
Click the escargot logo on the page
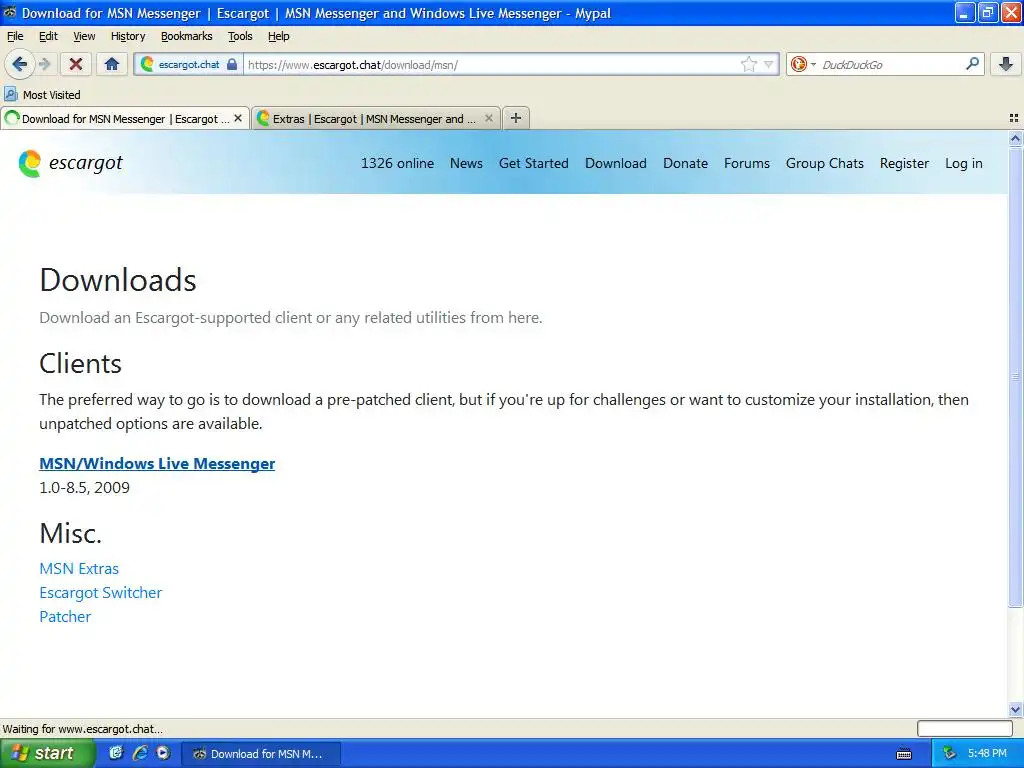71,163
